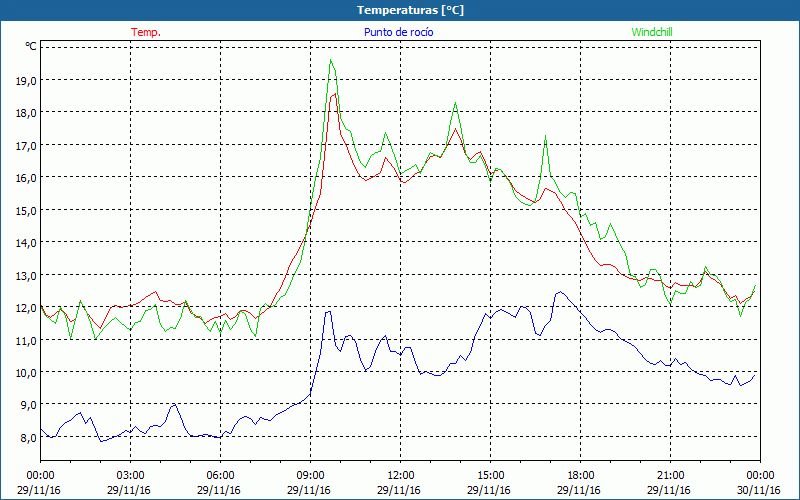The height and width of the screenshot is (500, 800).
Task: Select the blue Punto de rocío legend label
Action: pos(398,32)
